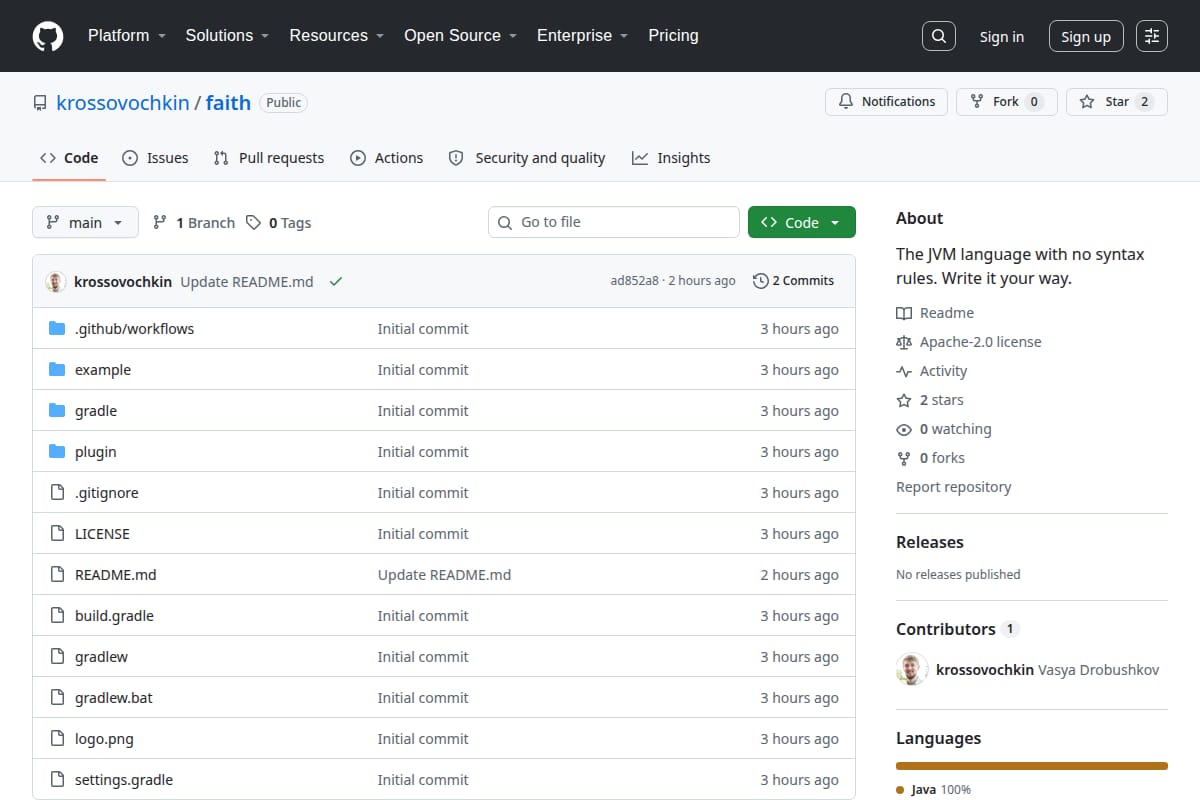Click the Sign up button

click(x=1086, y=37)
